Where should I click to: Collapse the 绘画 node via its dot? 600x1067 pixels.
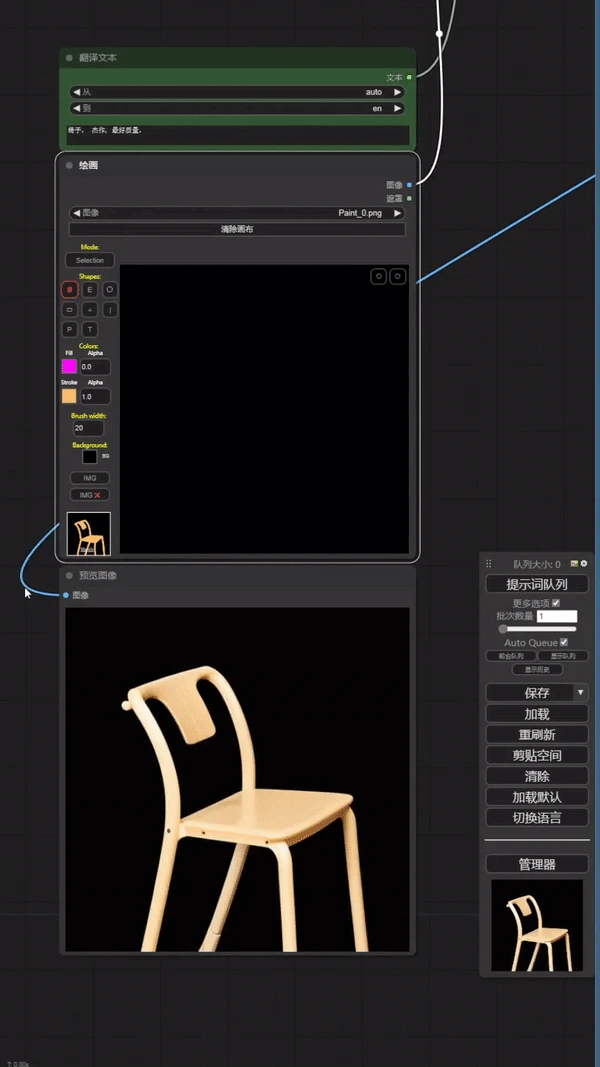pyautogui.click(x=69, y=165)
